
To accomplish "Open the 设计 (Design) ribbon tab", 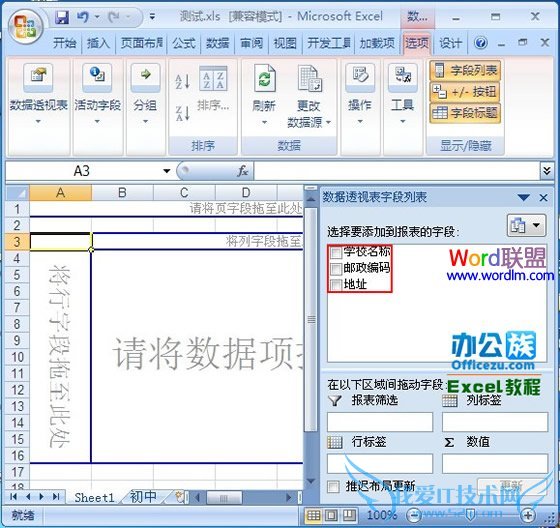I will coord(450,43).
